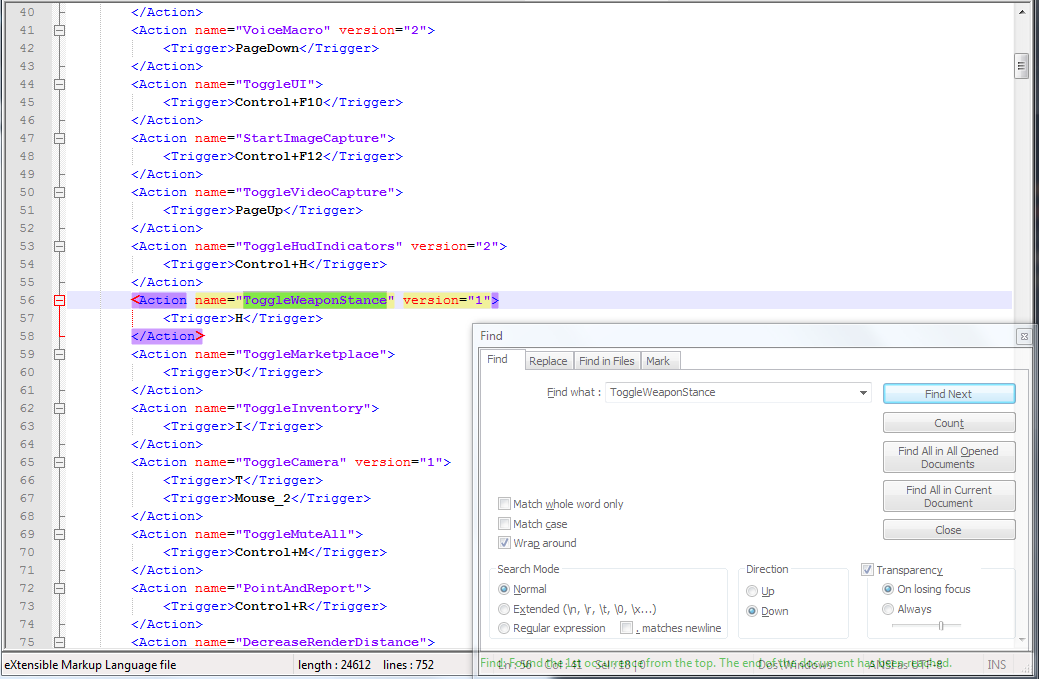The image size is (1039, 679).
Task: Collapse the ToggleWeaponStance fold marker on line 56
Action: coord(60,300)
